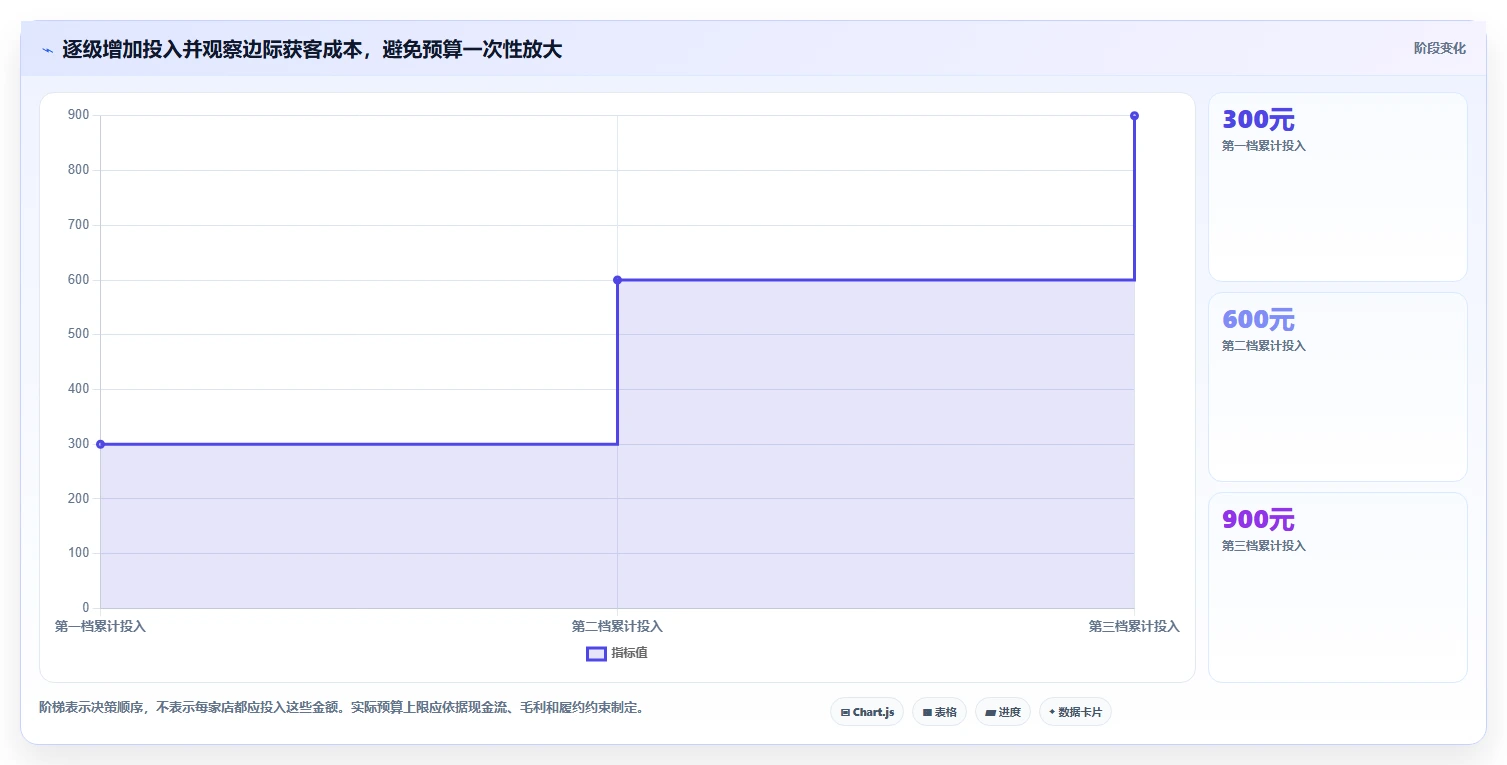The width and height of the screenshot is (1507, 765).
Task: Click the 900元 data card value
Action: point(1258,520)
